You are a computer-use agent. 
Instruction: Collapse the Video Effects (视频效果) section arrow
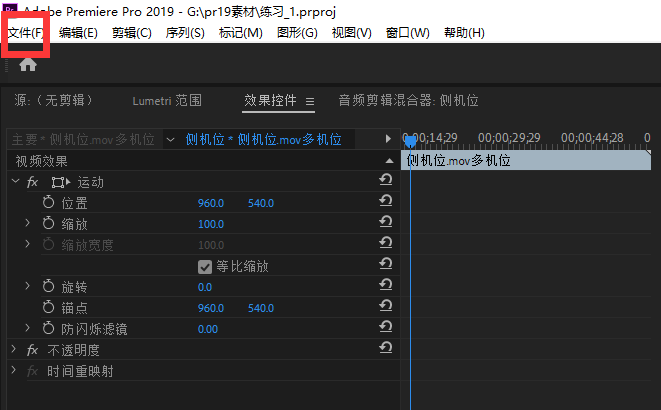click(x=389, y=161)
